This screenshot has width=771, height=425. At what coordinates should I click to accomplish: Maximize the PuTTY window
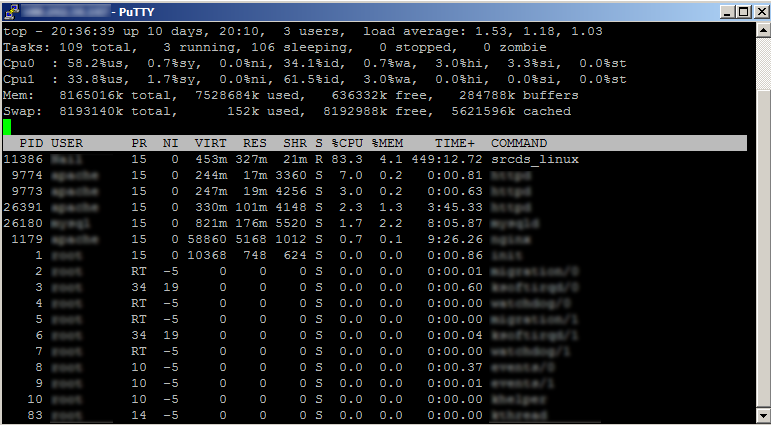click(x=743, y=11)
